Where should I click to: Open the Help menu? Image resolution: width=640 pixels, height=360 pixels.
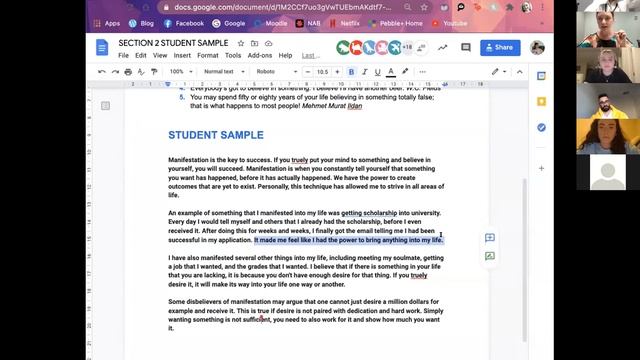click(285, 56)
